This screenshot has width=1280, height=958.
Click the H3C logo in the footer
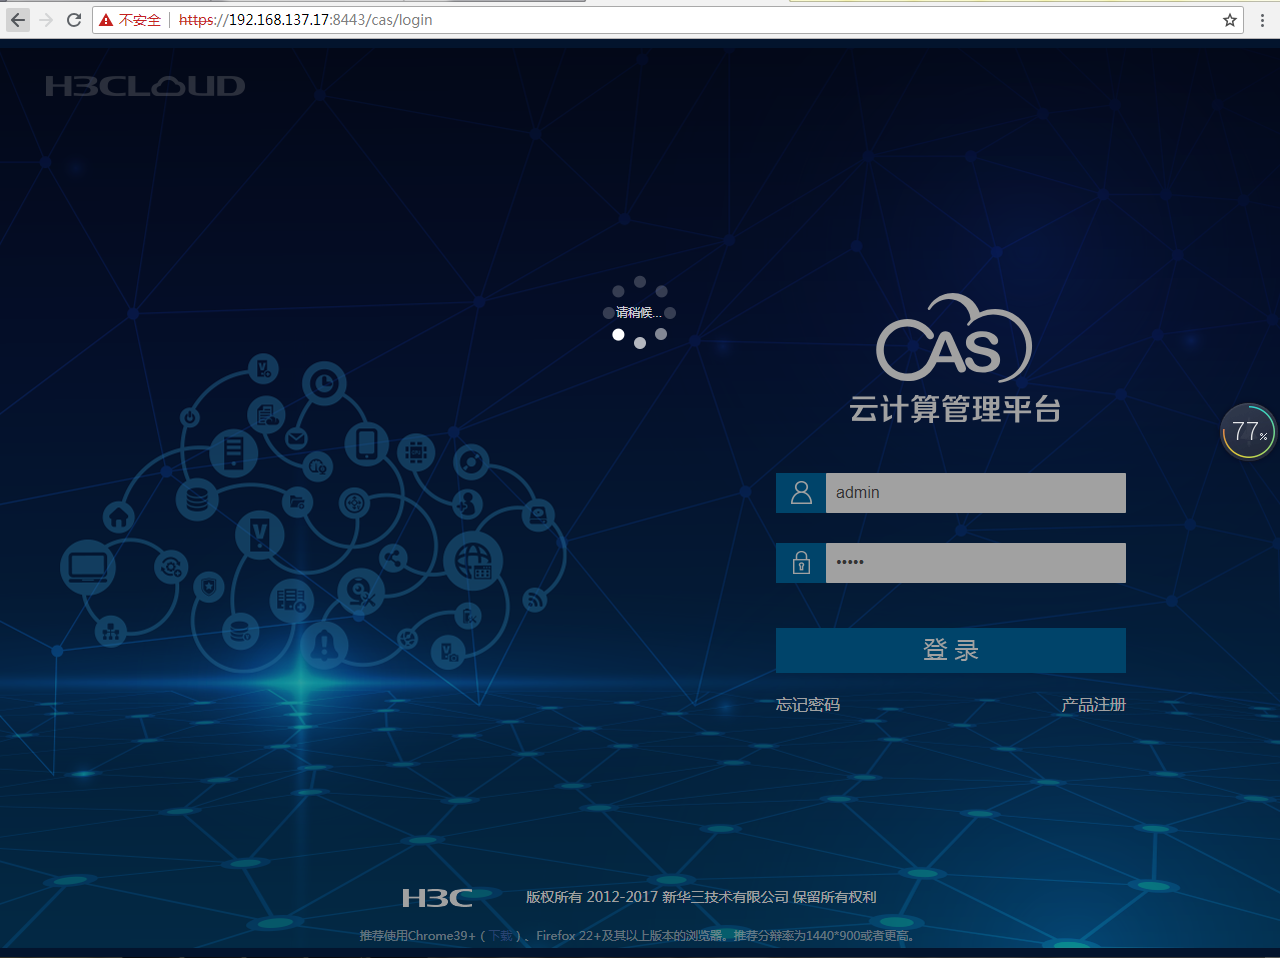click(x=437, y=898)
